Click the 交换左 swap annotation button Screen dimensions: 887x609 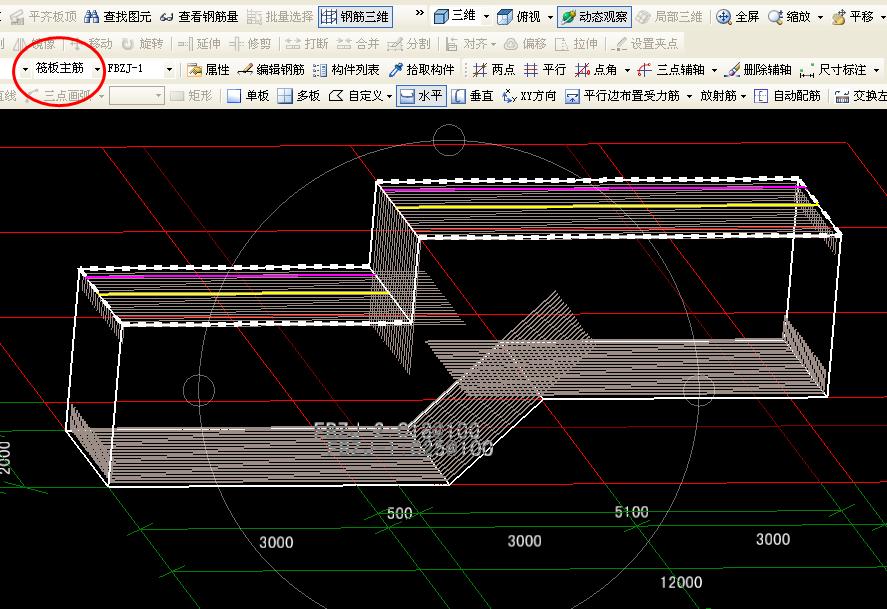(x=860, y=96)
